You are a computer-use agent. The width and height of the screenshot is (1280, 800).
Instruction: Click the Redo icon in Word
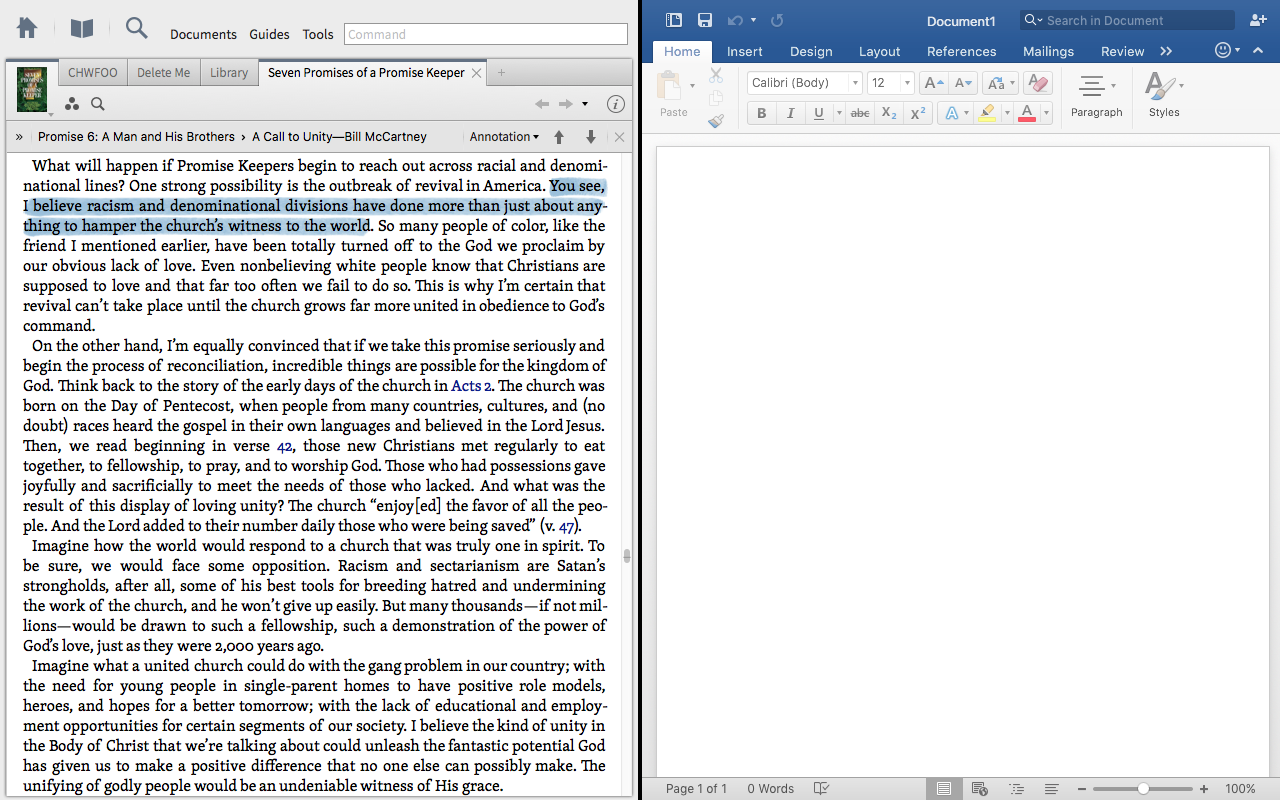point(777,20)
